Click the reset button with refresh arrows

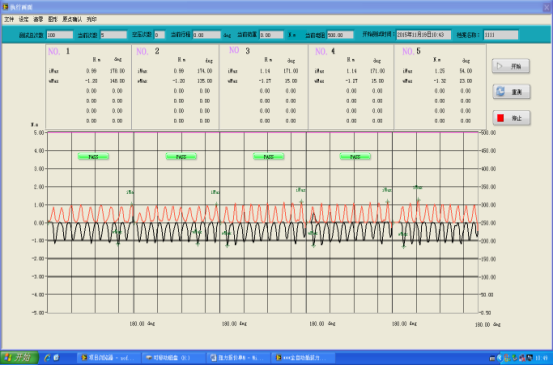(x=511, y=92)
